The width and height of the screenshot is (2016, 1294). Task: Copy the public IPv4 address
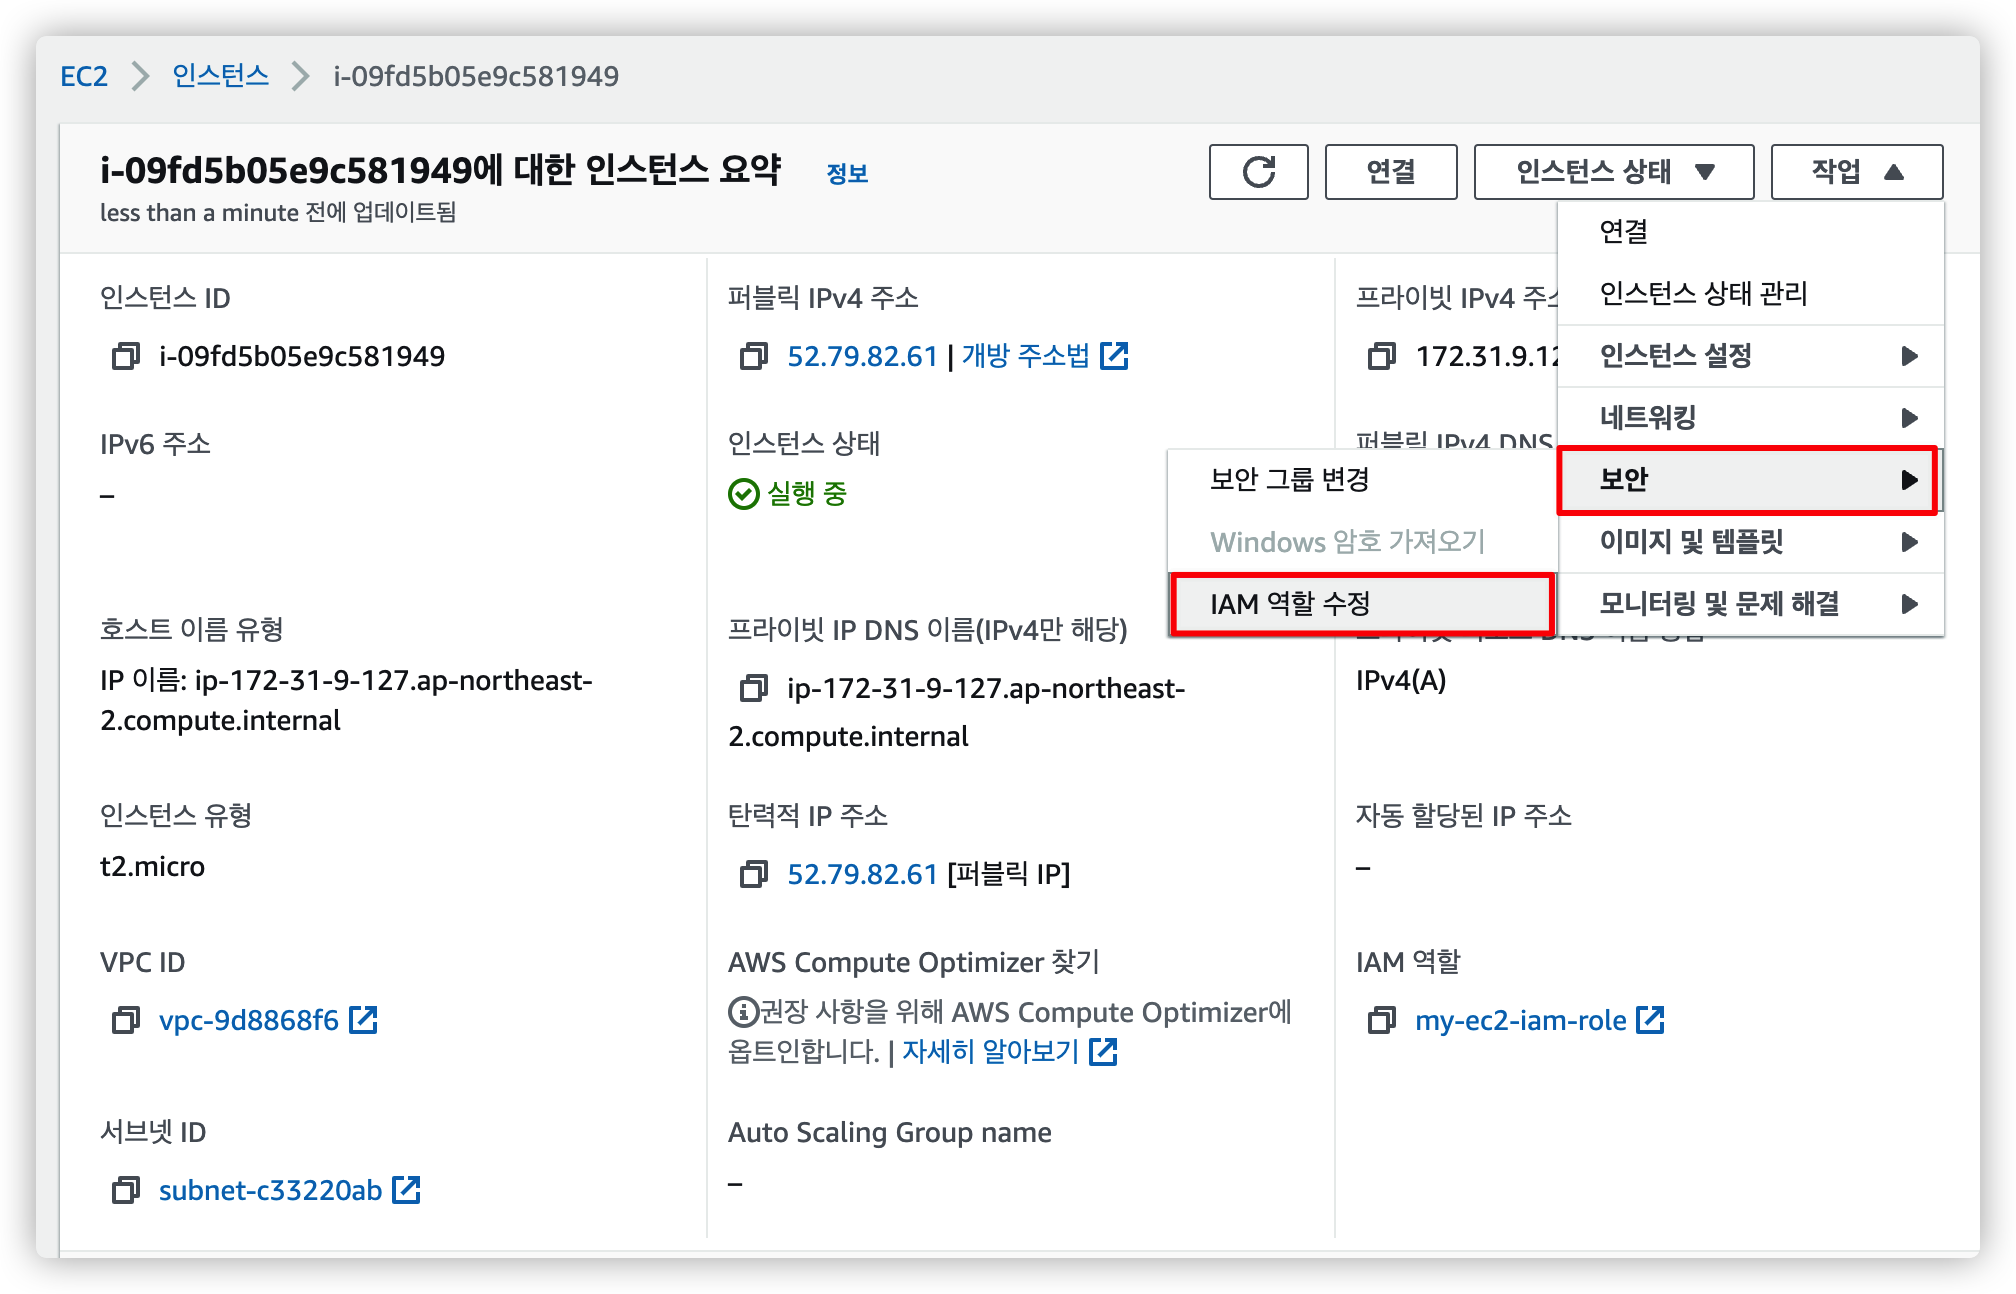tap(753, 356)
